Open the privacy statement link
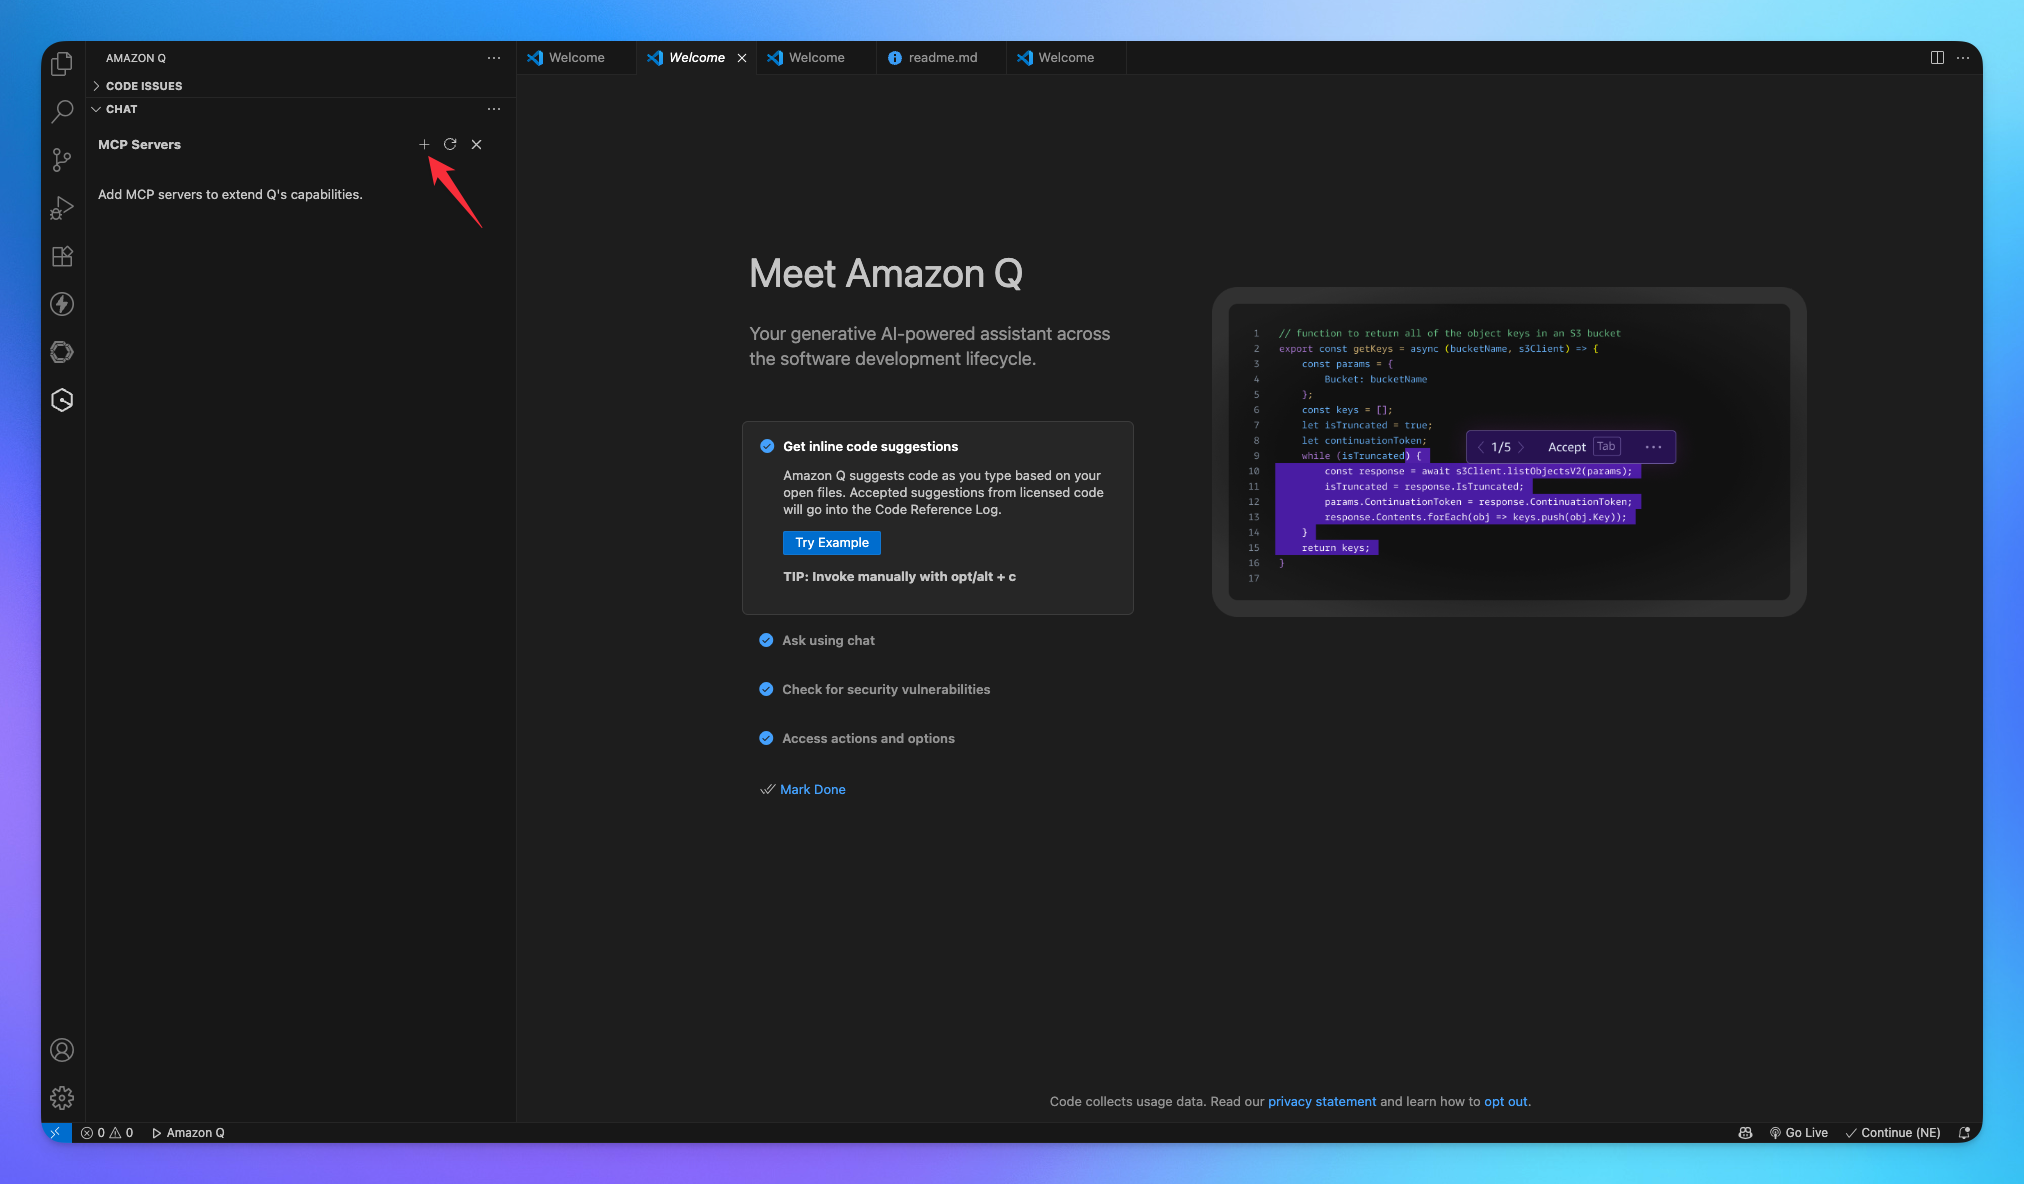 (x=1321, y=1102)
